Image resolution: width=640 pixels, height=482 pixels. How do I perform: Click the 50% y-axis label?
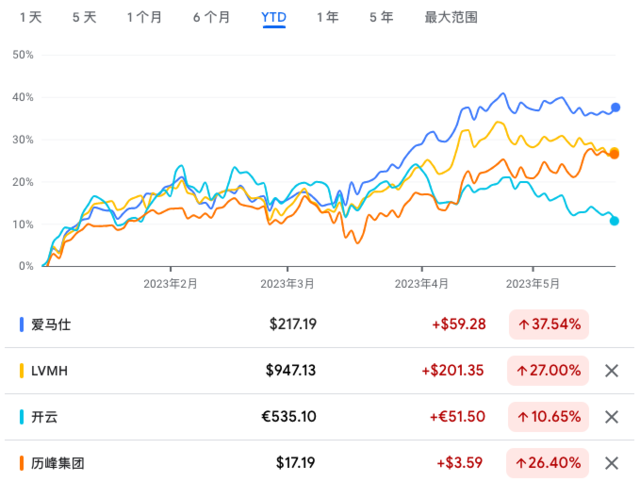(x=23, y=55)
